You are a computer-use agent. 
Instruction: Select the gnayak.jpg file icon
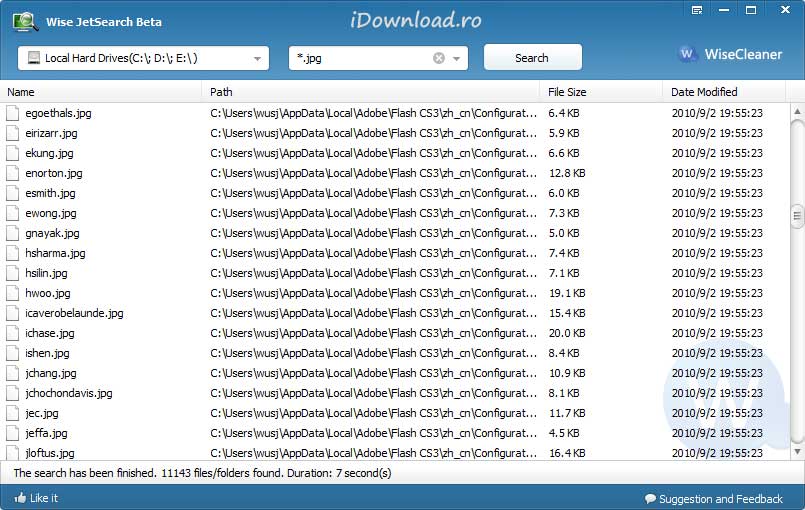point(13,233)
